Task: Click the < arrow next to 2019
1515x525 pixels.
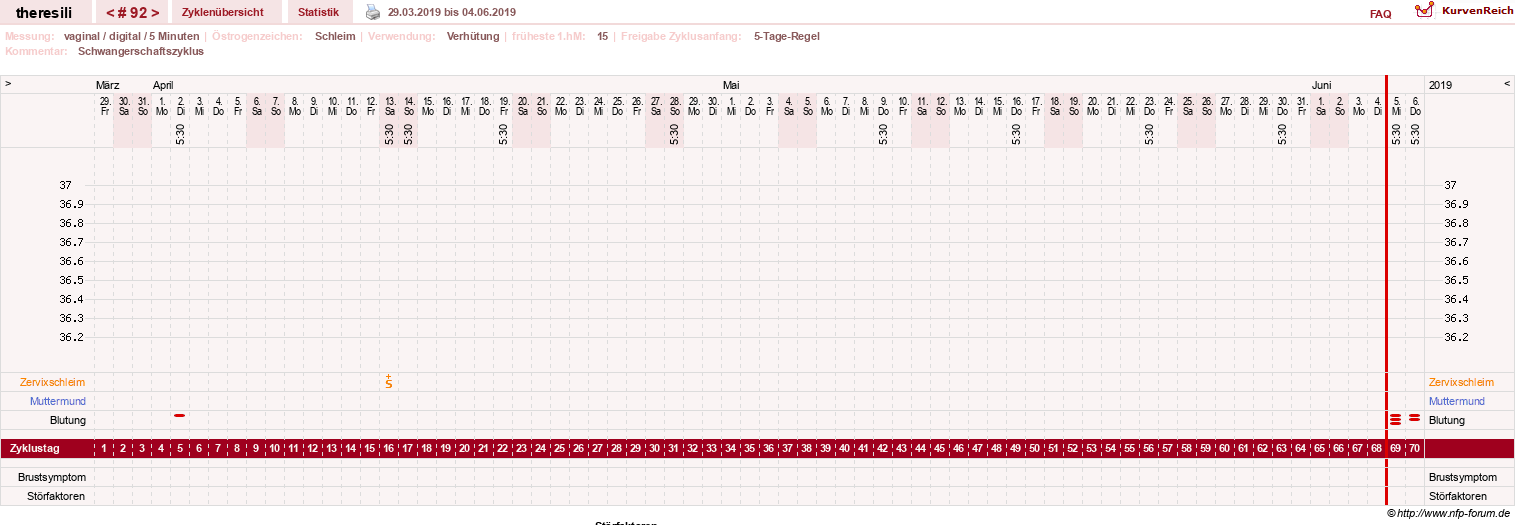Action: 1507,84
